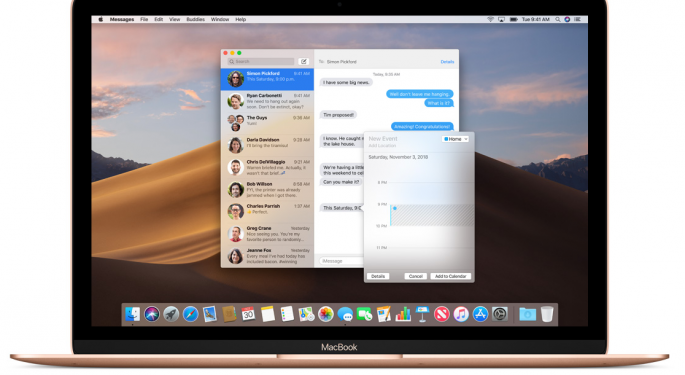Screen dimensions: 685x375
Task: Select the Ryan Carbonetti conversation
Action: coord(267,101)
